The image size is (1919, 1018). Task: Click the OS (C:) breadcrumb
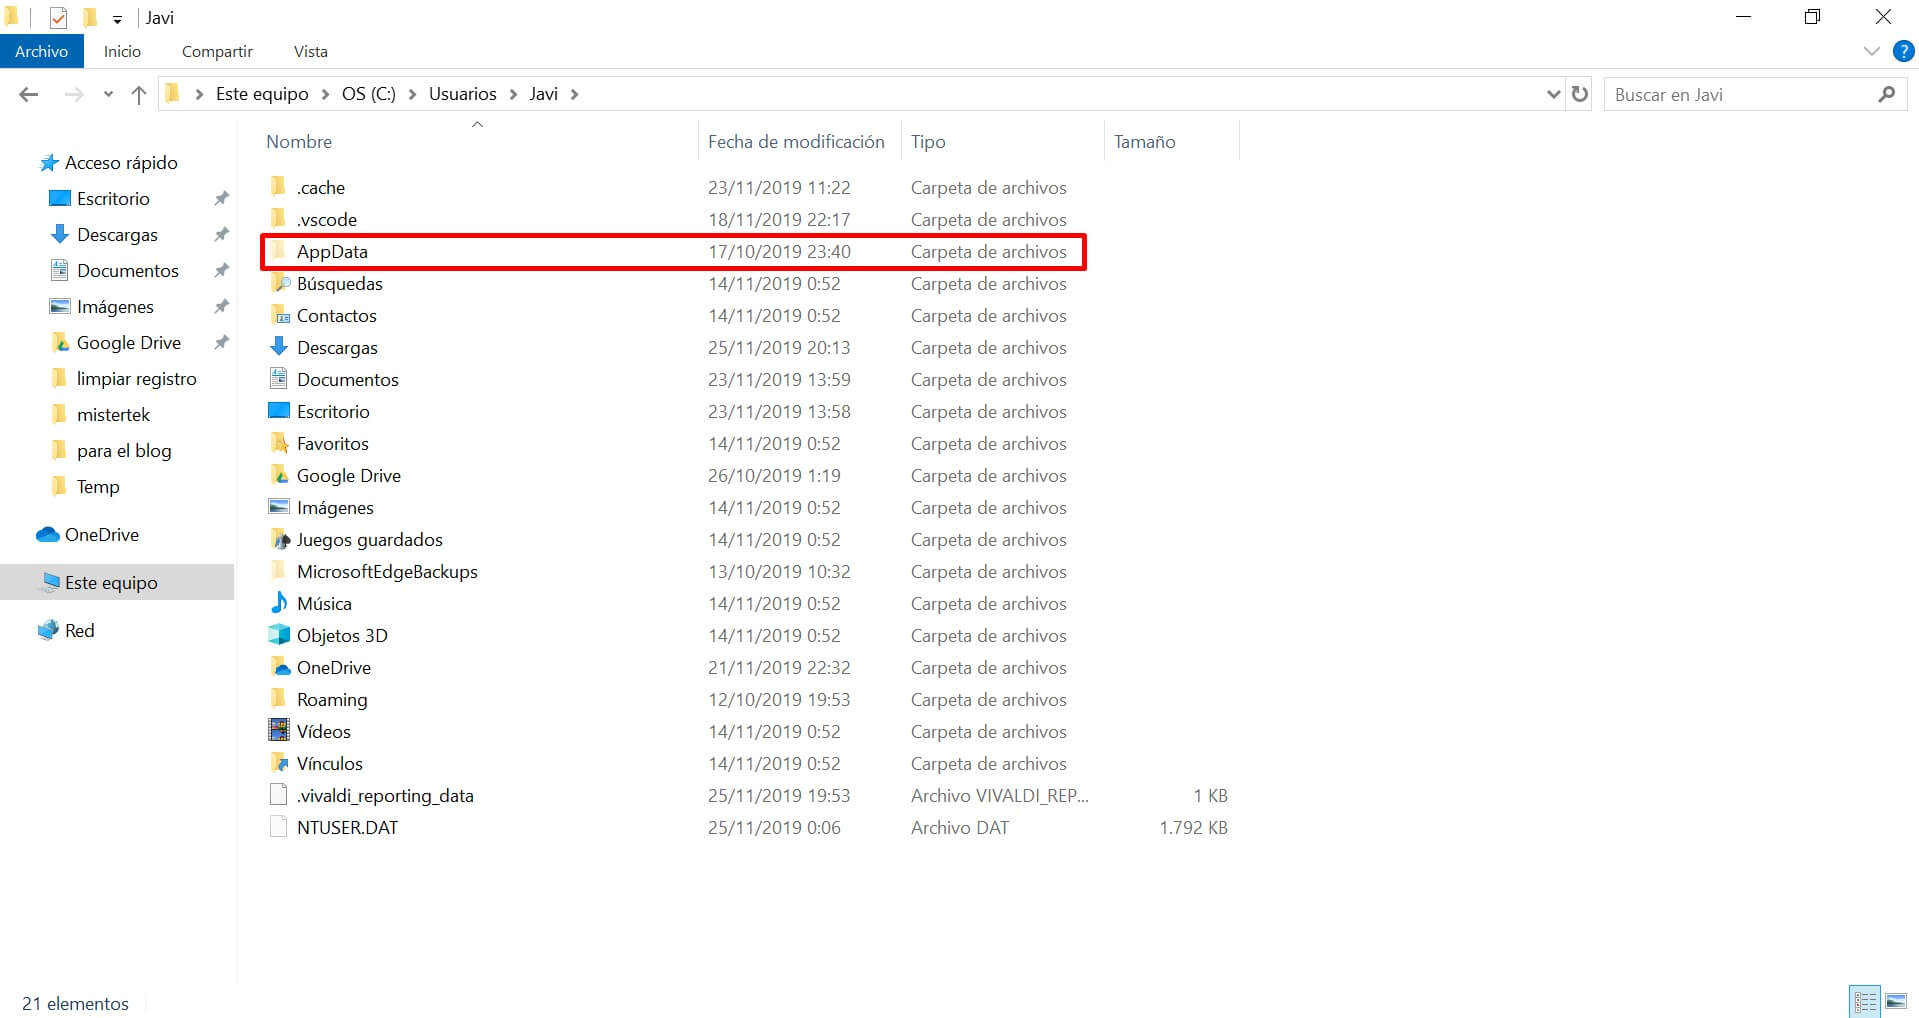pyautogui.click(x=368, y=94)
